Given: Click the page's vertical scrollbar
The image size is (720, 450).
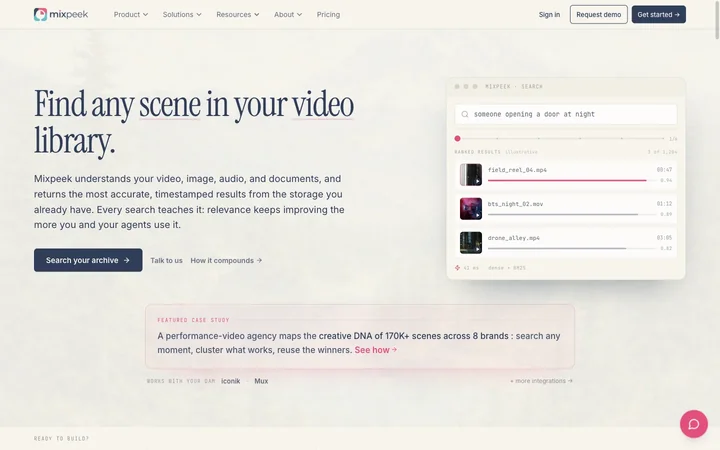Looking at the screenshot, I should tap(717, 21).
